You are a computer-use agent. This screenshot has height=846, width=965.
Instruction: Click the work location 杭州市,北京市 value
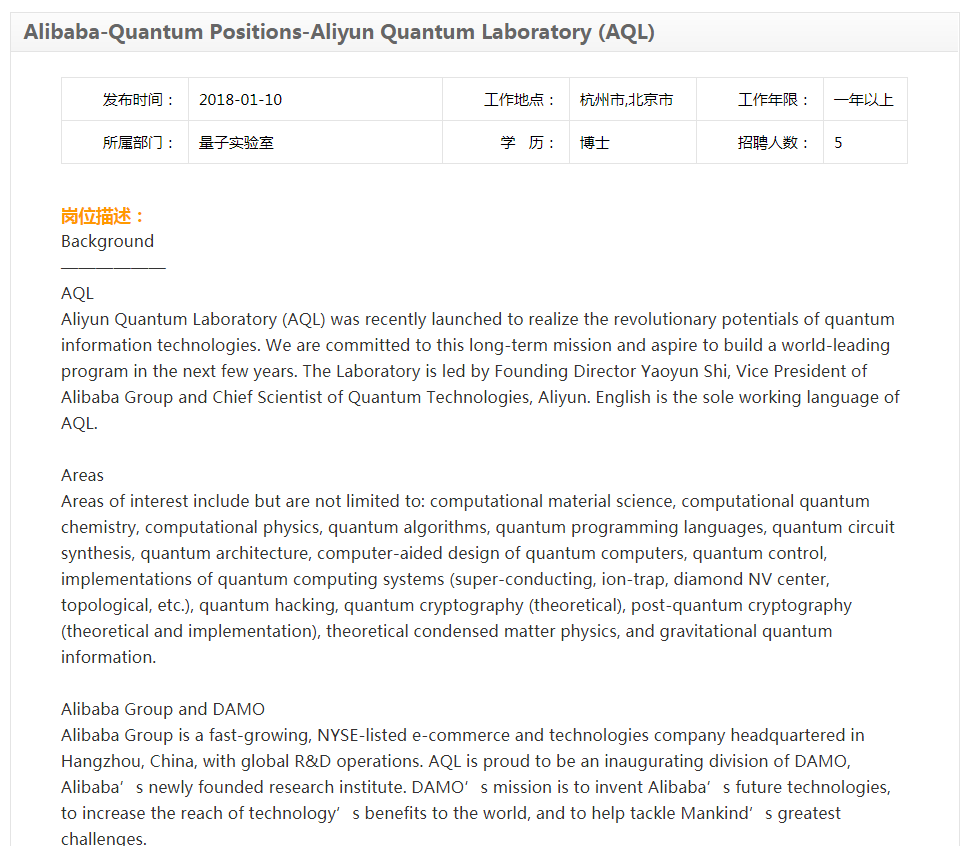point(626,100)
